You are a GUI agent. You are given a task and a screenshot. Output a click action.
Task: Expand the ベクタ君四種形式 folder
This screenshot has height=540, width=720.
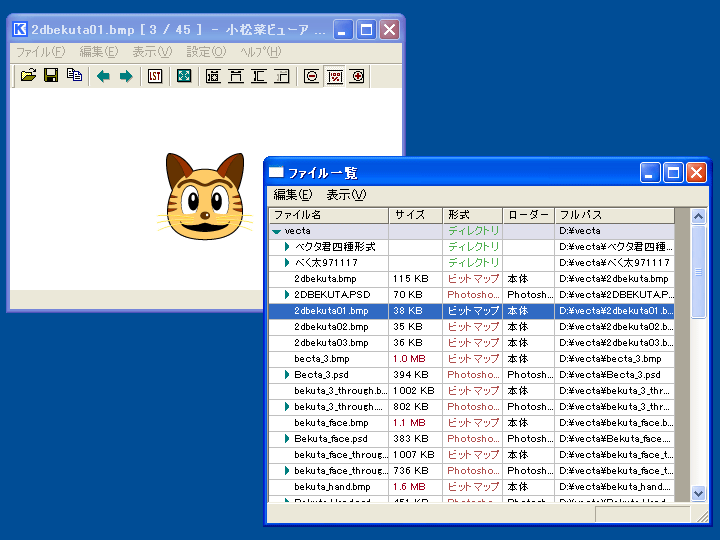coord(287,247)
